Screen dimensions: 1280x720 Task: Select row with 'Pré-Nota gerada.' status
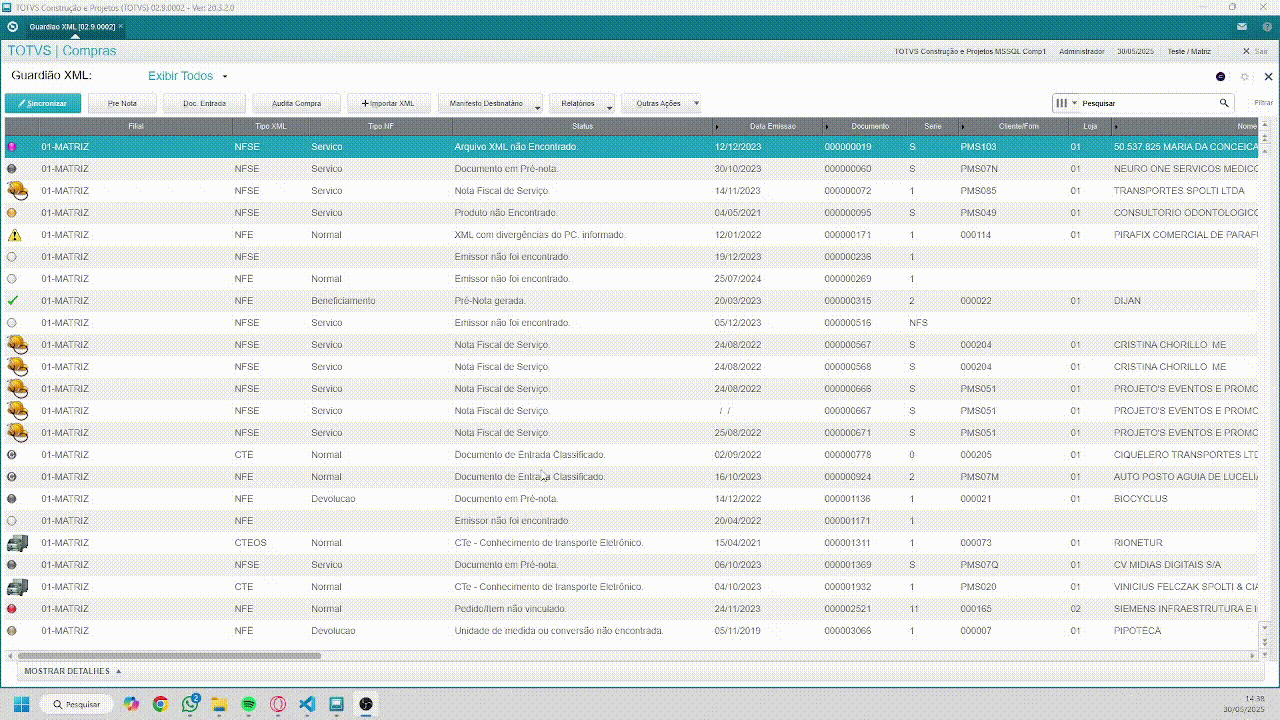[632, 301]
